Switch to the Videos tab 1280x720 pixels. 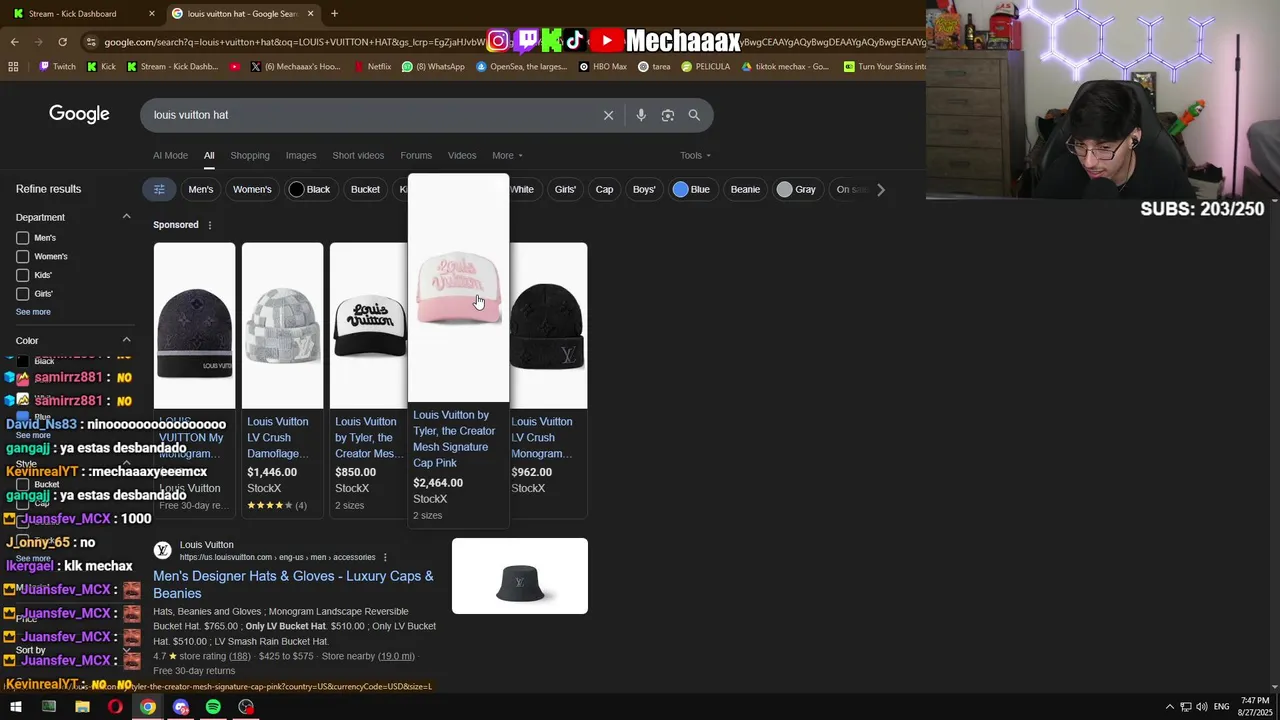[x=462, y=155]
